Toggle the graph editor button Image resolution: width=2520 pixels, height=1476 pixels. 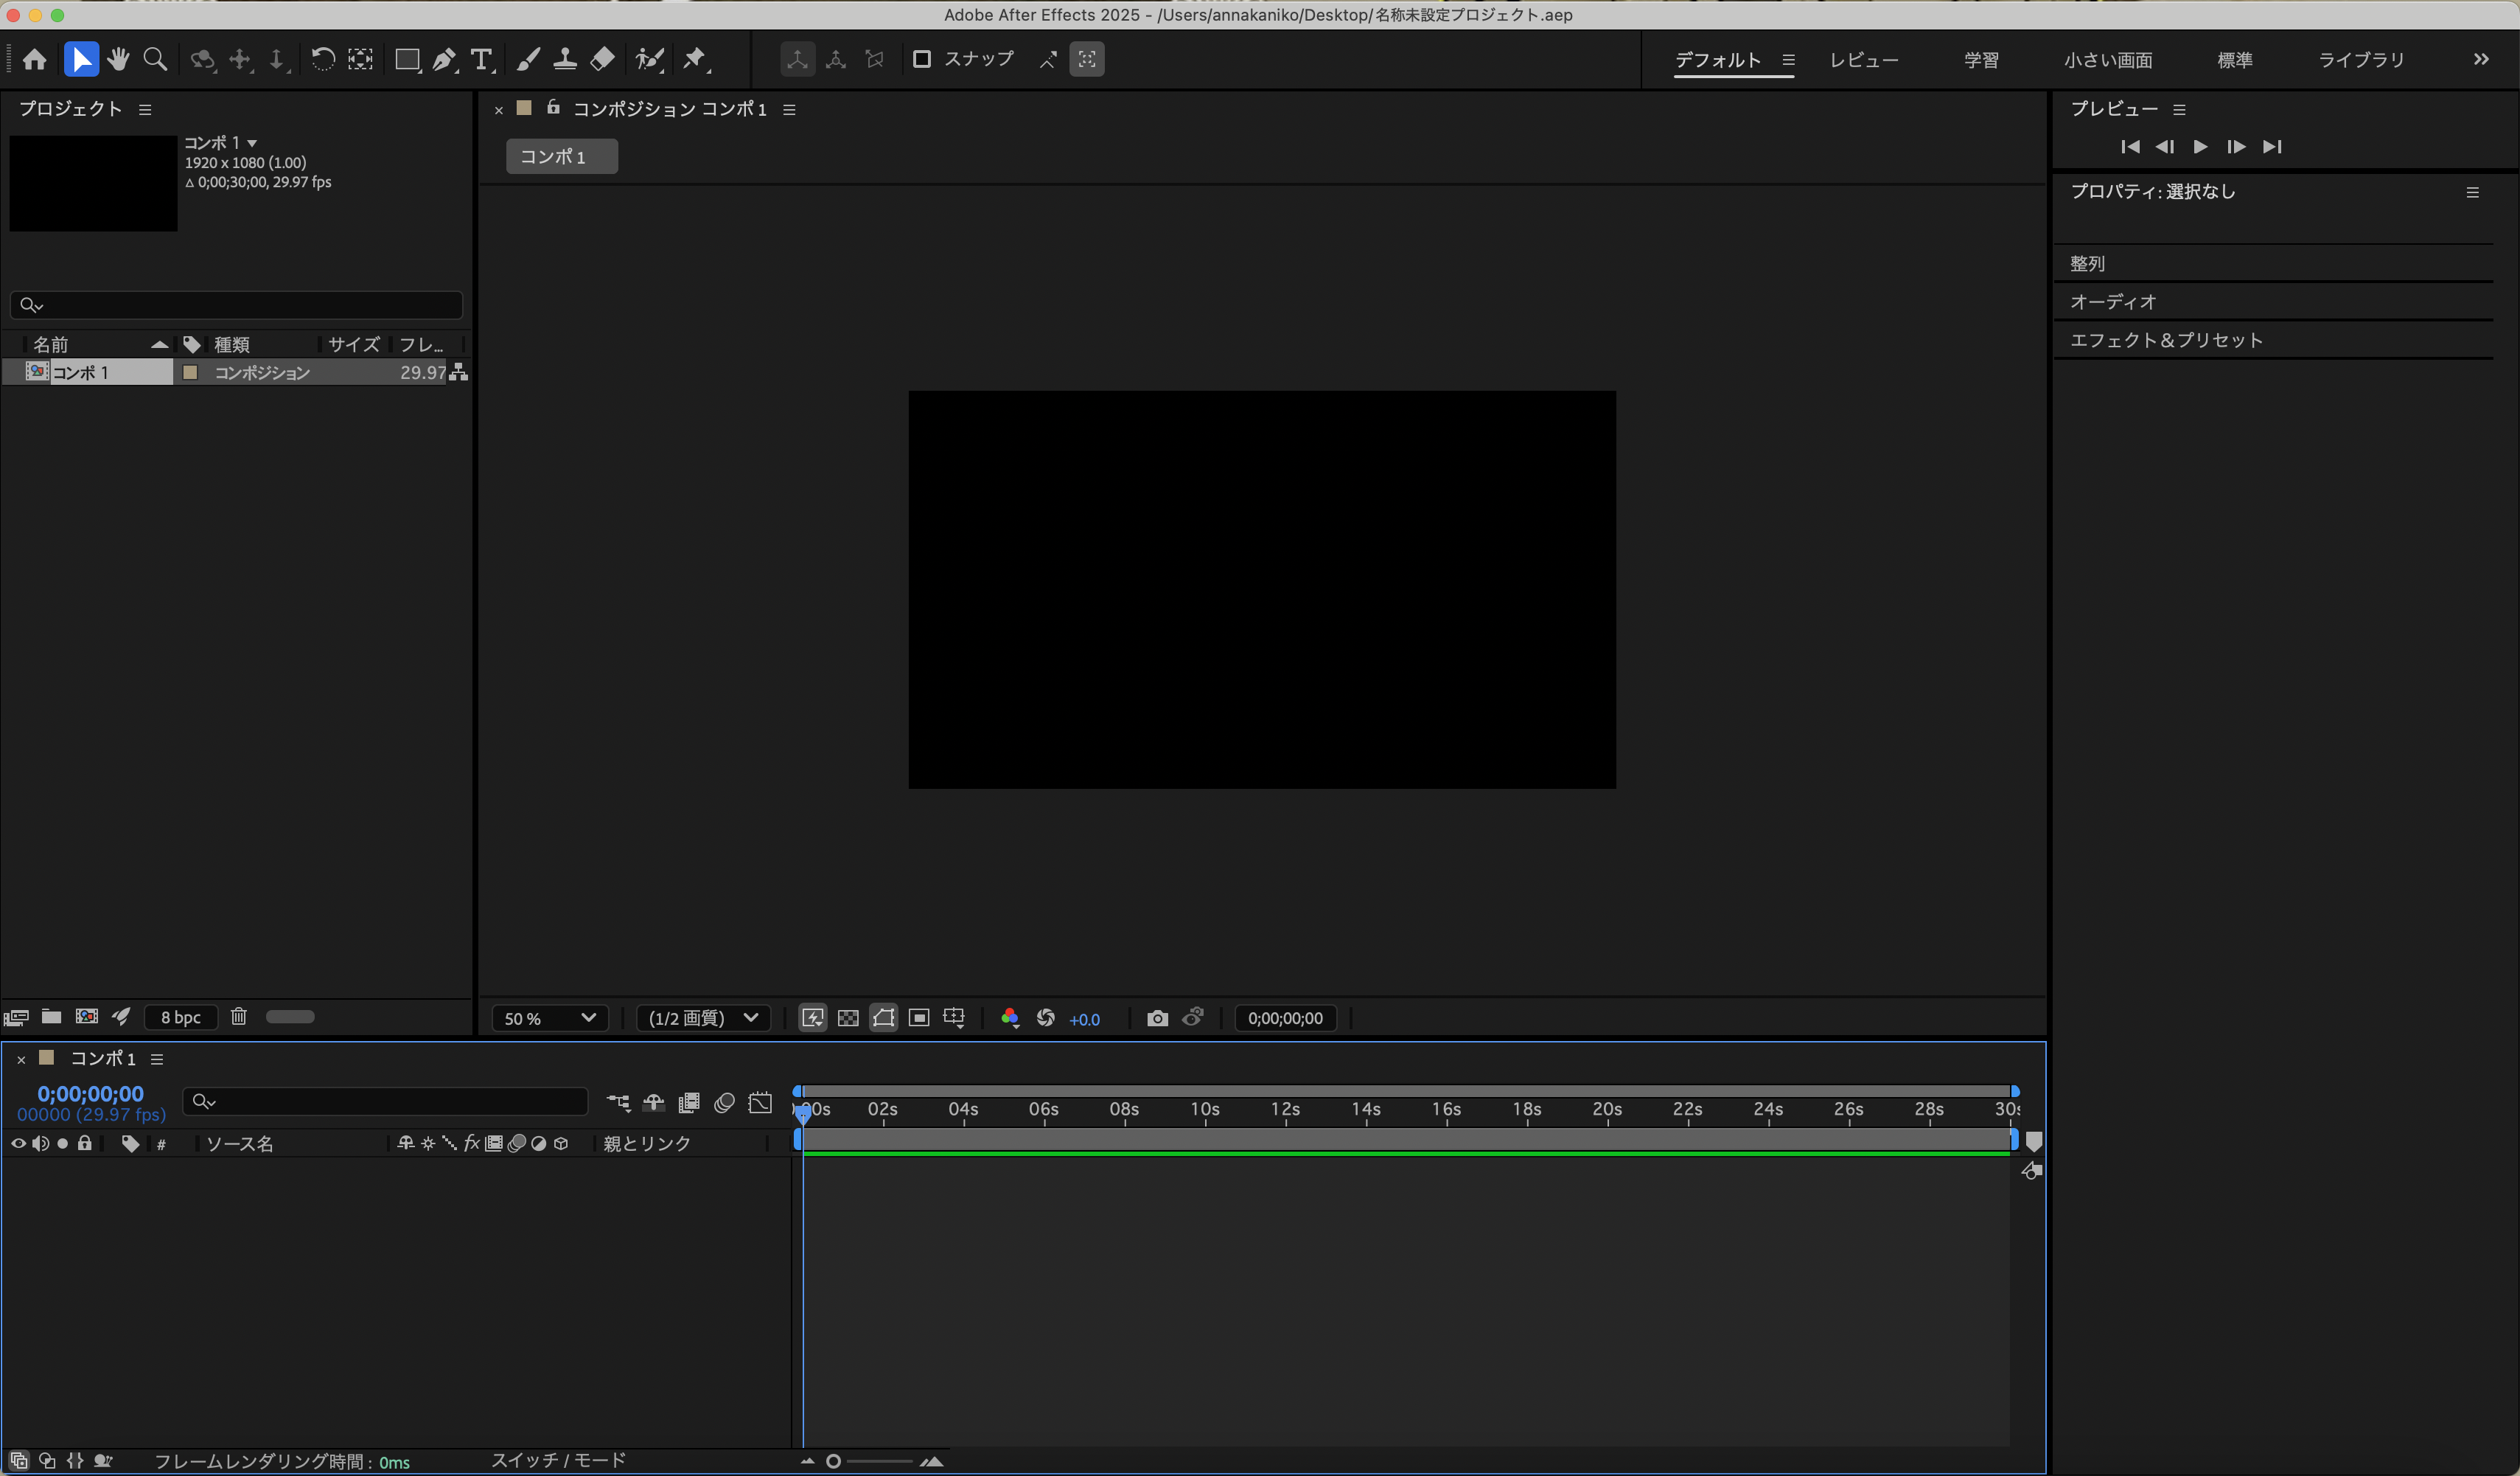(760, 1103)
